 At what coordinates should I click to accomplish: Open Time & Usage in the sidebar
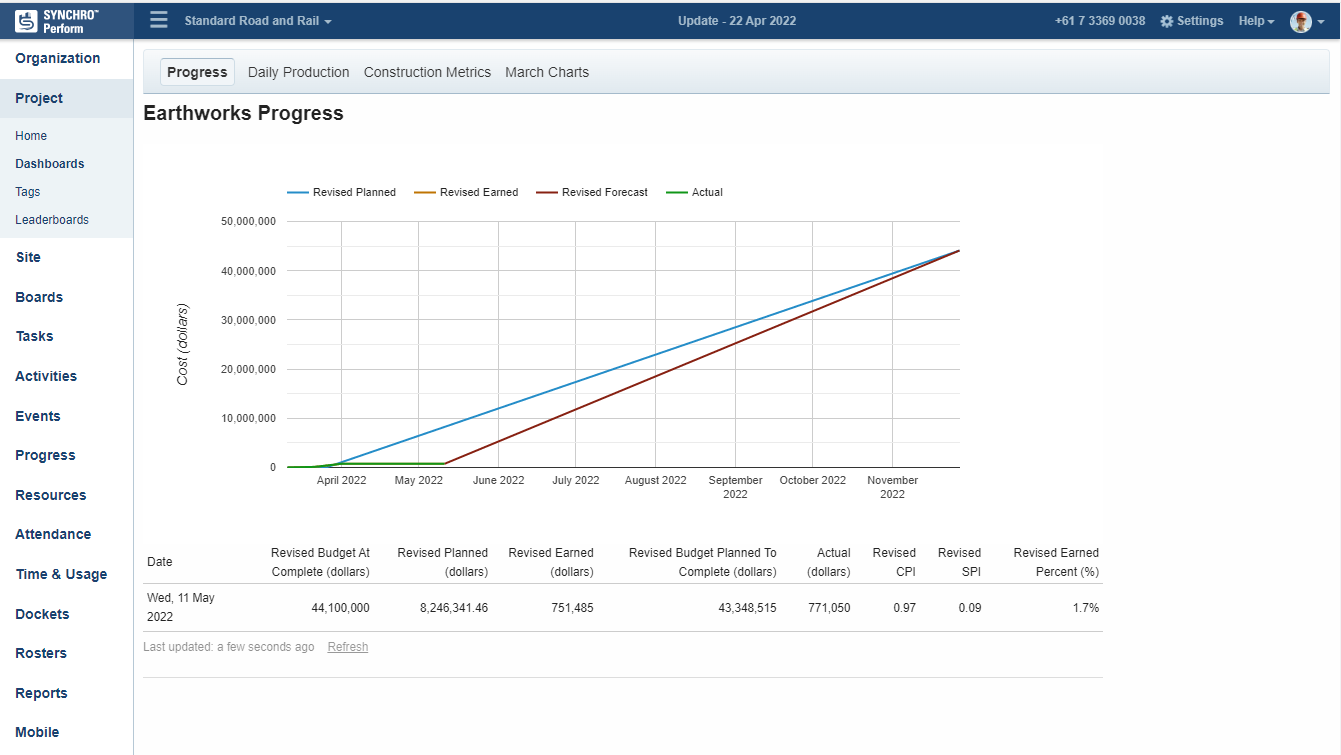61,574
